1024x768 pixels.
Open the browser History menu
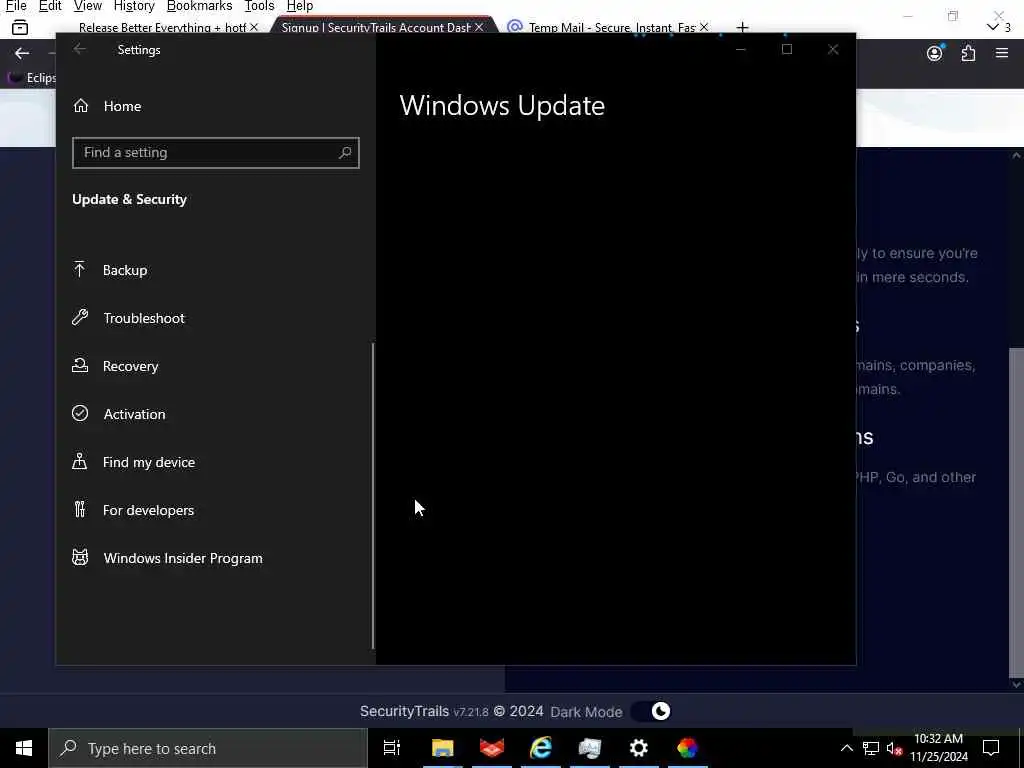(x=134, y=6)
